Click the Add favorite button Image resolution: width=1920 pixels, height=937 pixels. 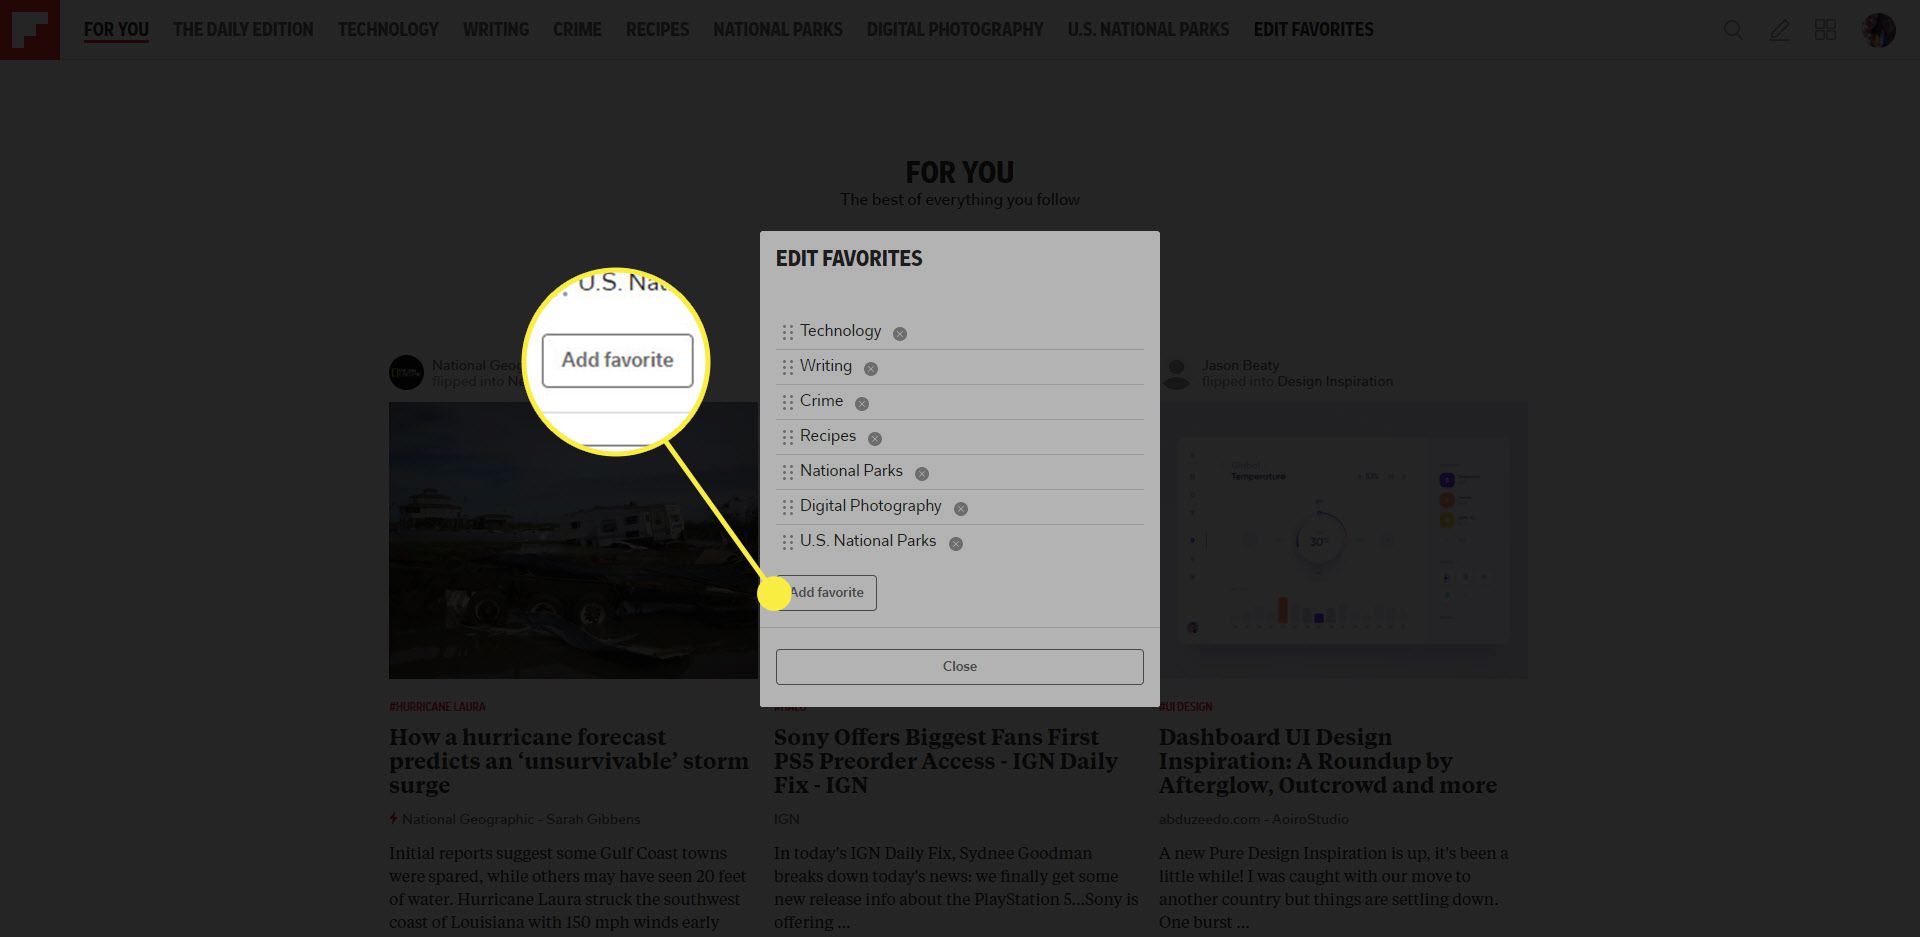tap(826, 593)
